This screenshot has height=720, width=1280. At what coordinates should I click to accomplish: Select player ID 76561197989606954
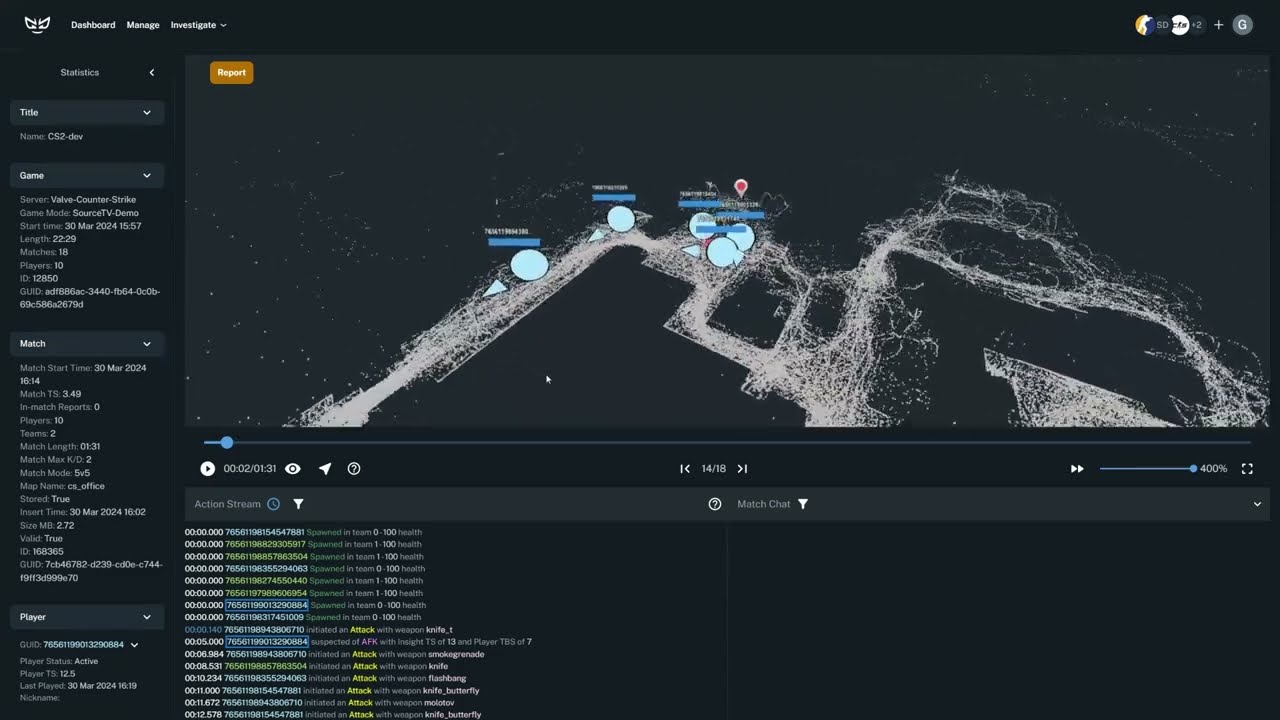tap(265, 593)
